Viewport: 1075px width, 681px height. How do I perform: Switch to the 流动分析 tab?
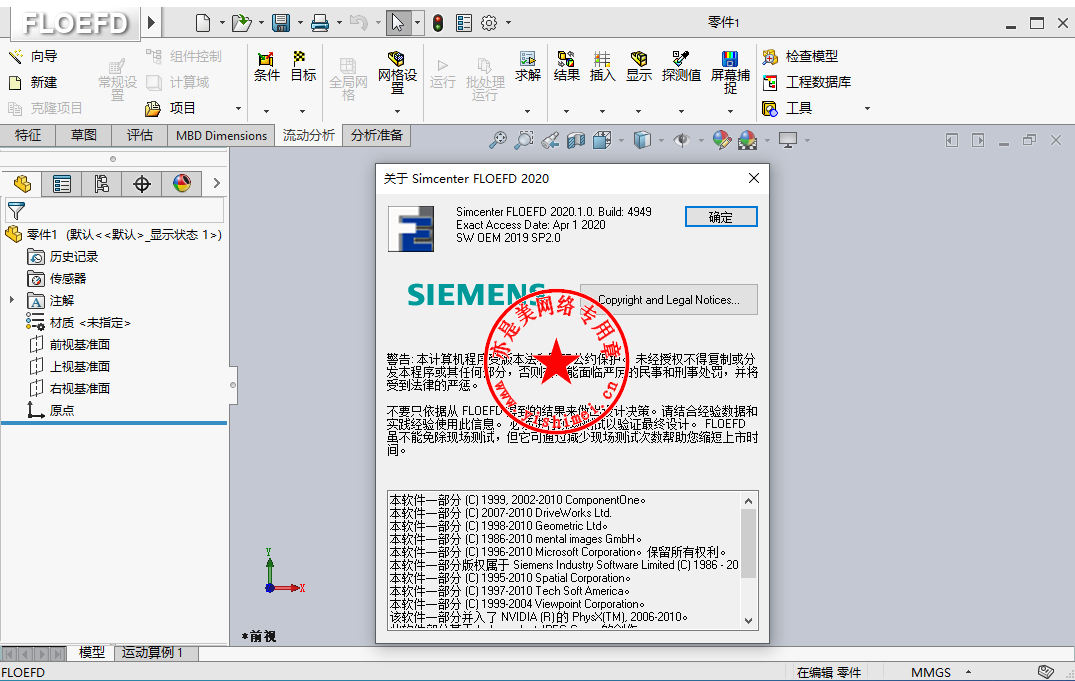309,135
